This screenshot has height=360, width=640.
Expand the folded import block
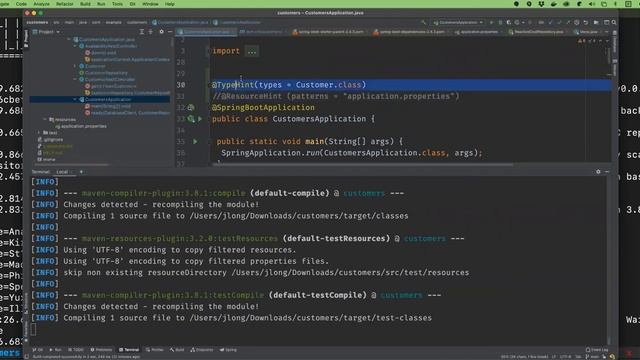pos(252,51)
